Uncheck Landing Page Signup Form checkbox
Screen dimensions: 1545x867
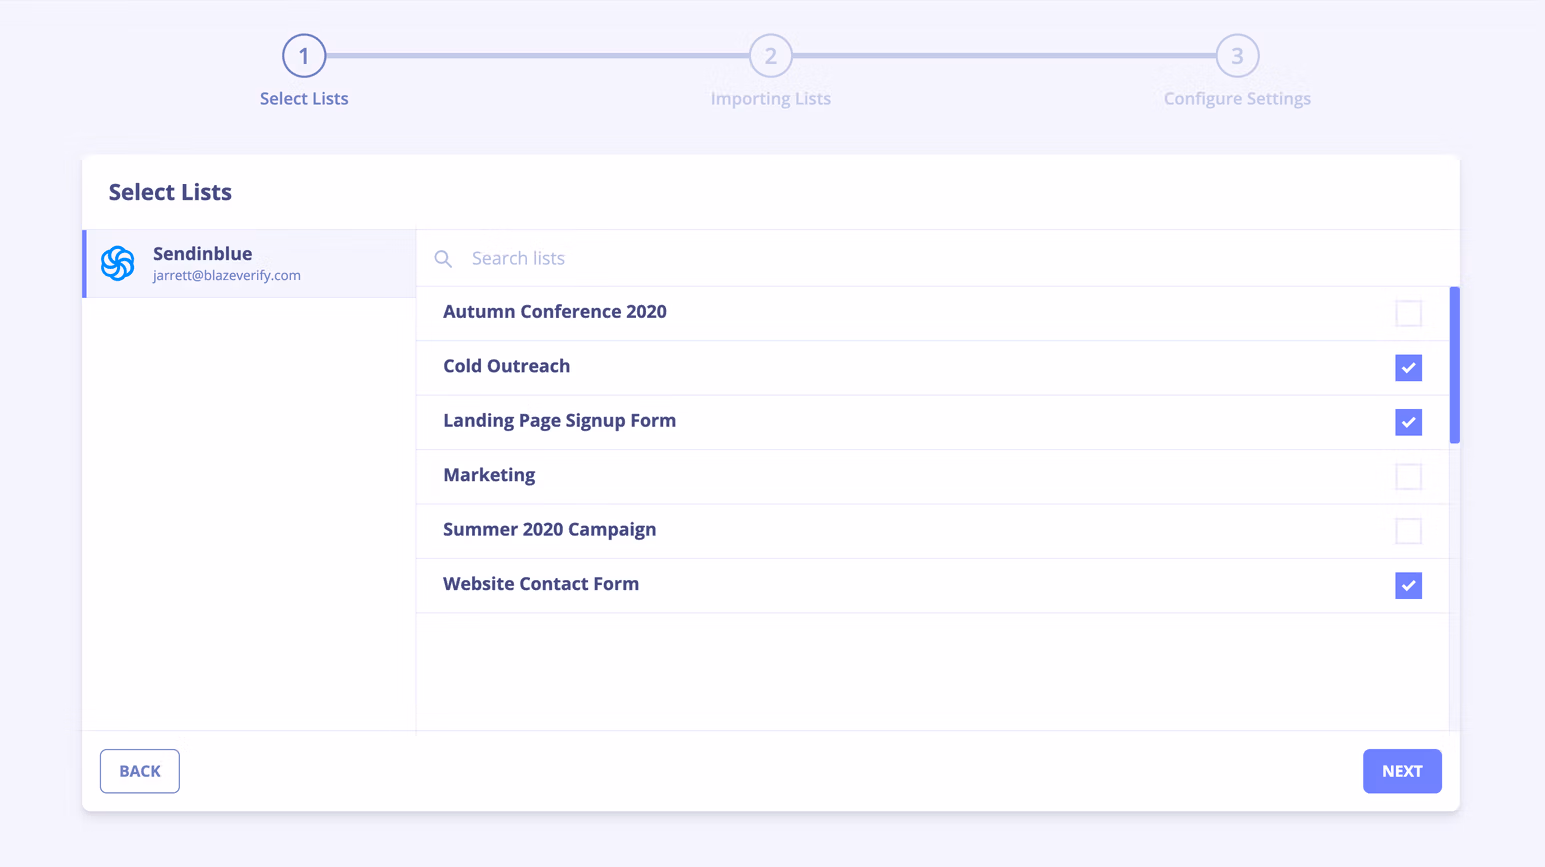[x=1408, y=422]
